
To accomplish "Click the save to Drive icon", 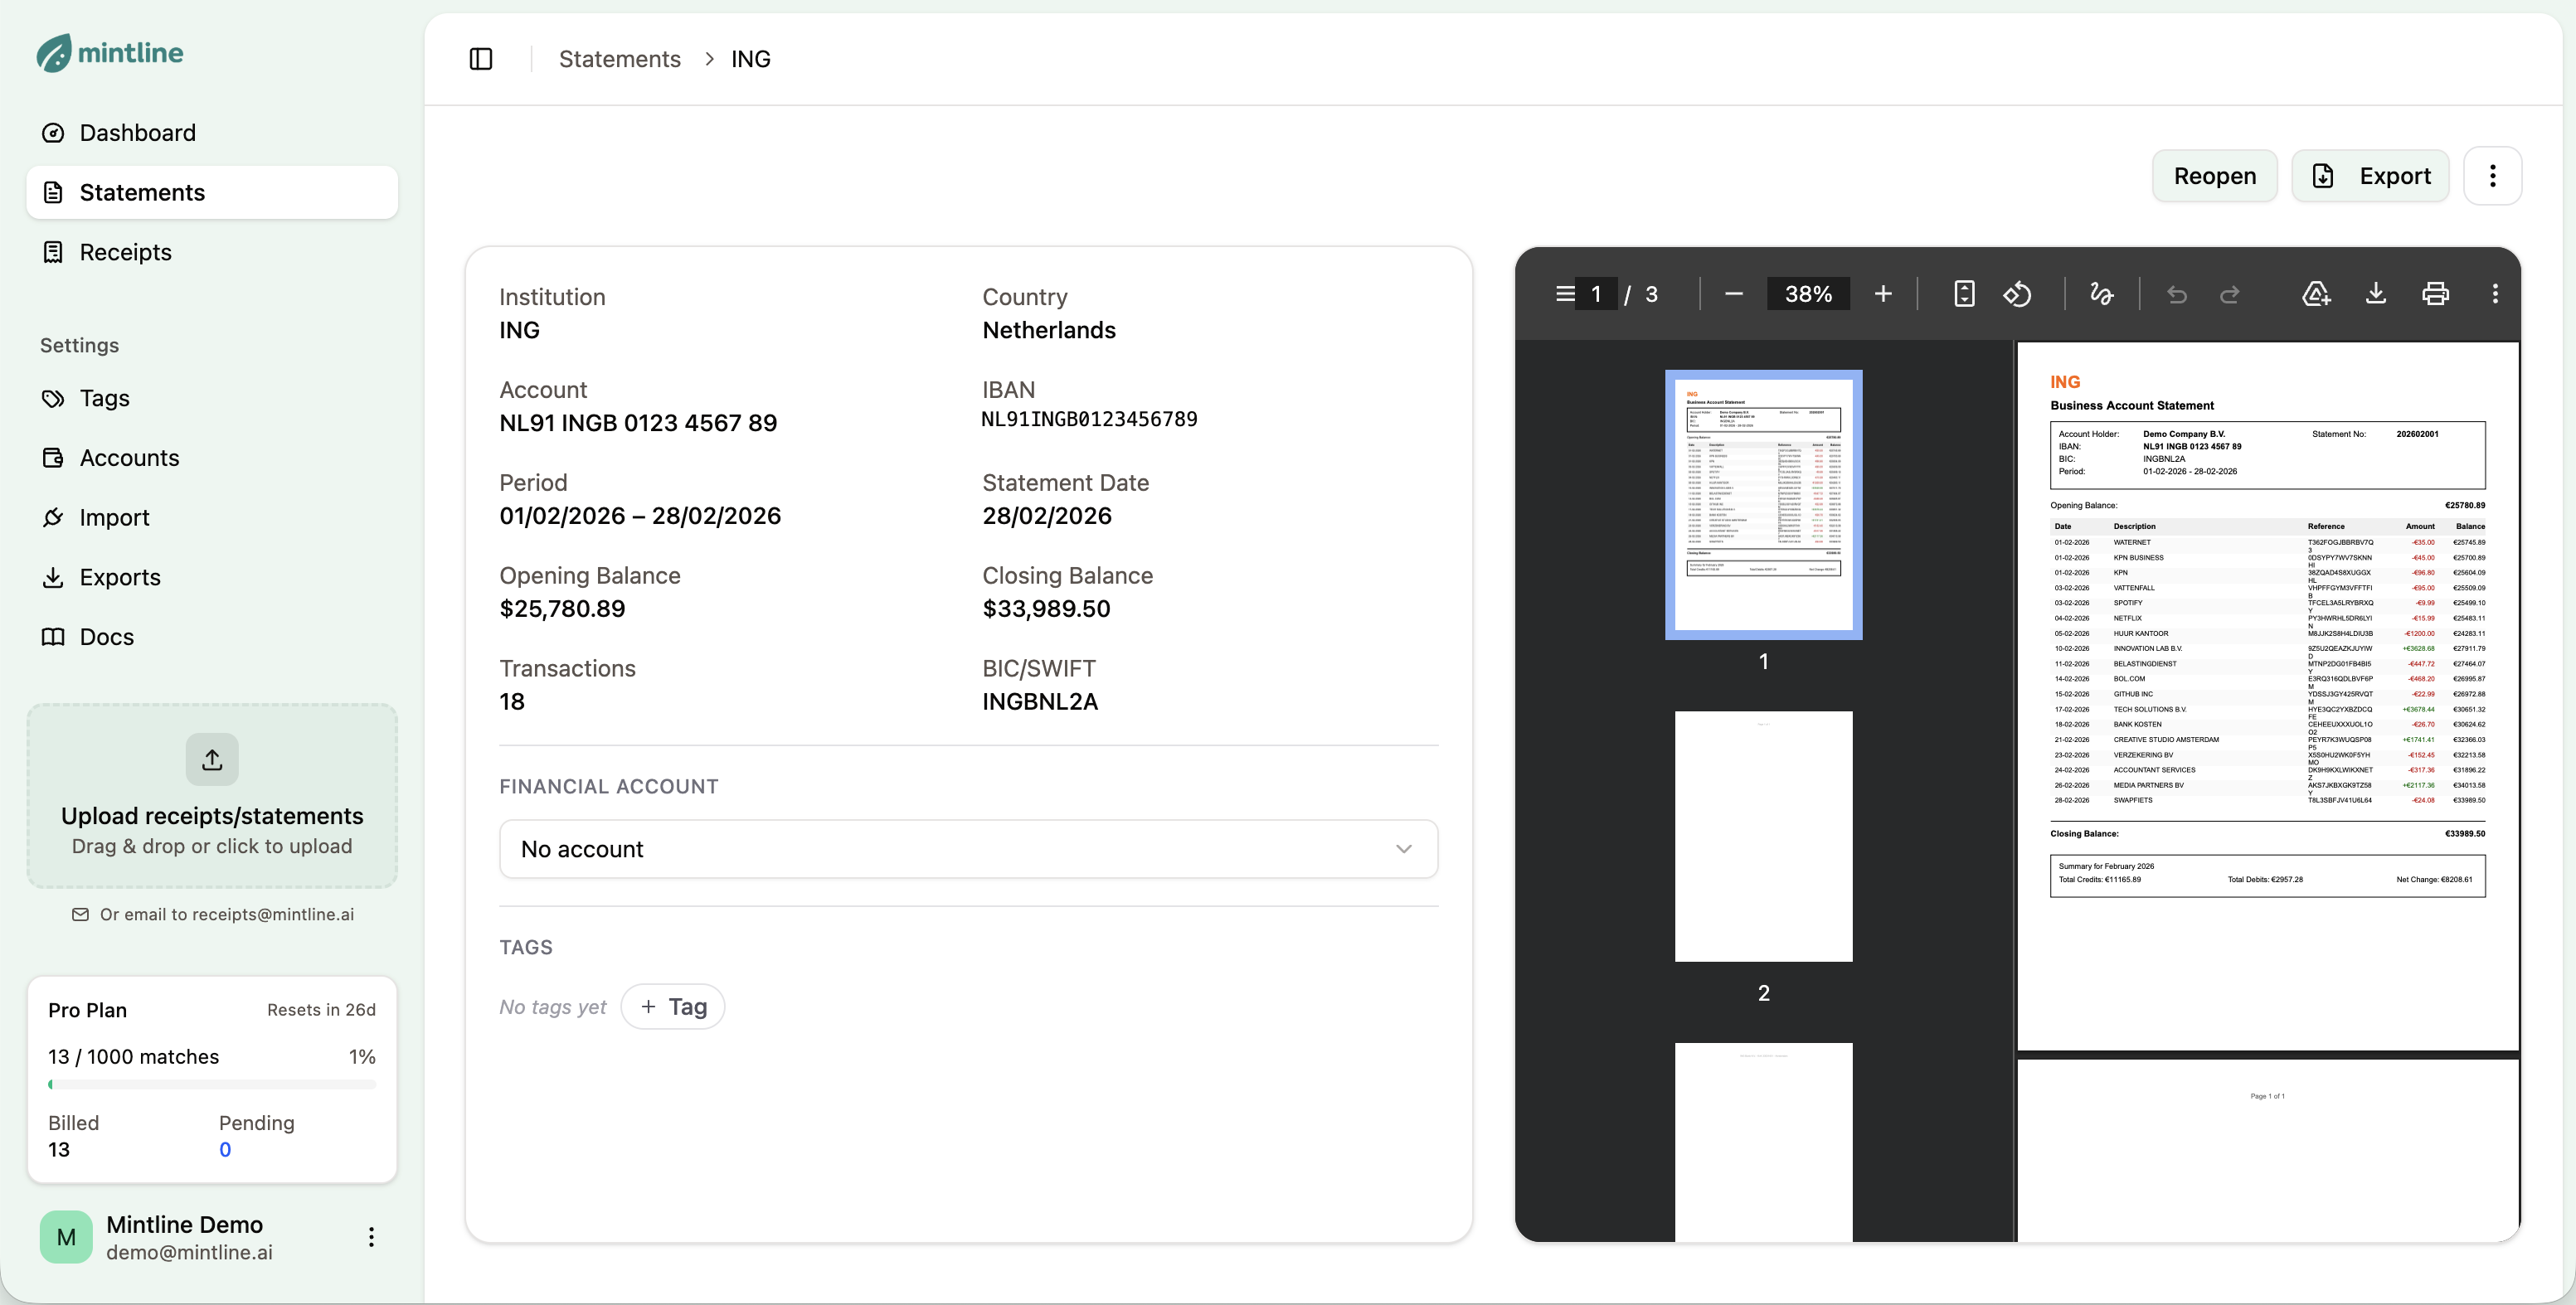I will pos(2316,294).
